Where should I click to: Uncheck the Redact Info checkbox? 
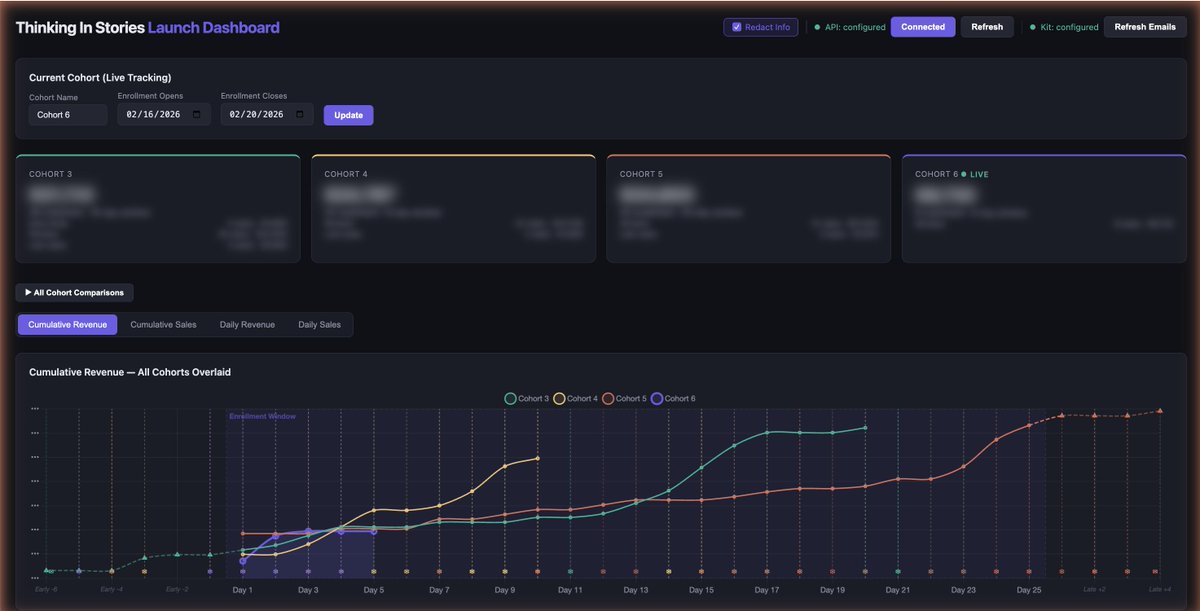[x=737, y=27]
